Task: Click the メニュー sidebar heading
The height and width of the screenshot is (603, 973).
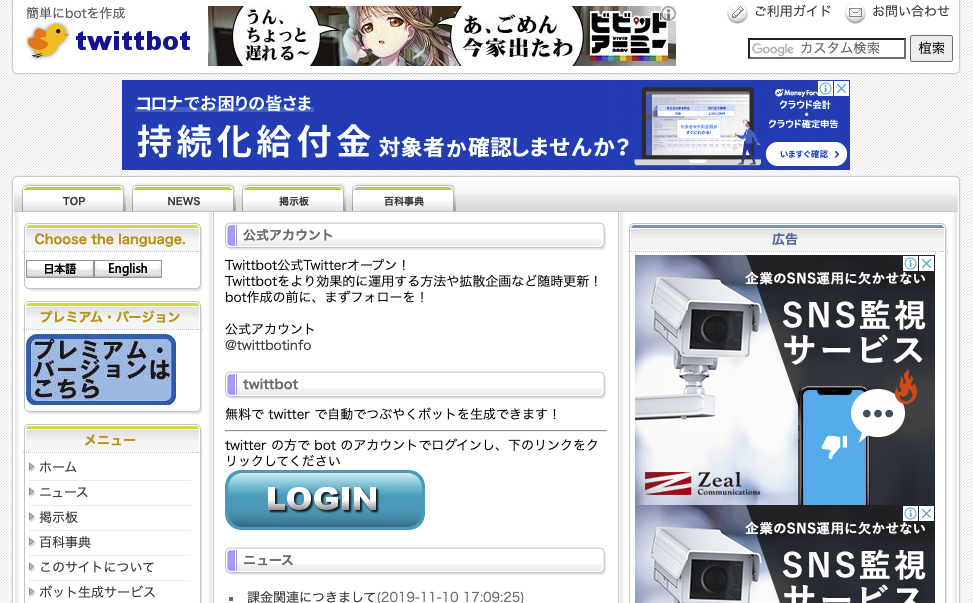Action: pos(110,440)
